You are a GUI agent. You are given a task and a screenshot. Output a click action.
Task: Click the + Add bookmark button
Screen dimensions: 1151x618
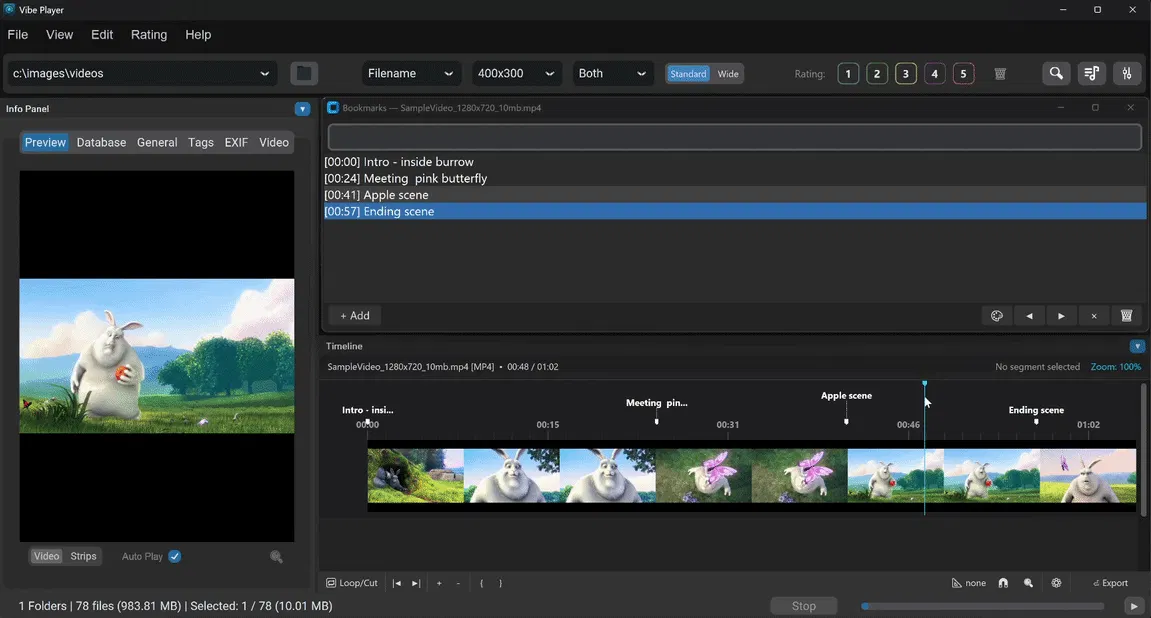355,316
